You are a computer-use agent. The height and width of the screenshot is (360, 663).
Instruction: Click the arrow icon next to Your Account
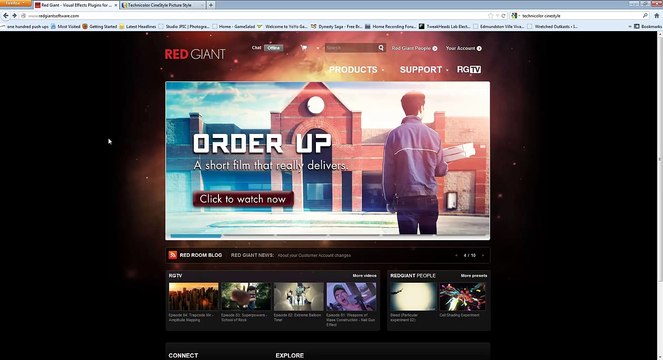click(479, 48)
